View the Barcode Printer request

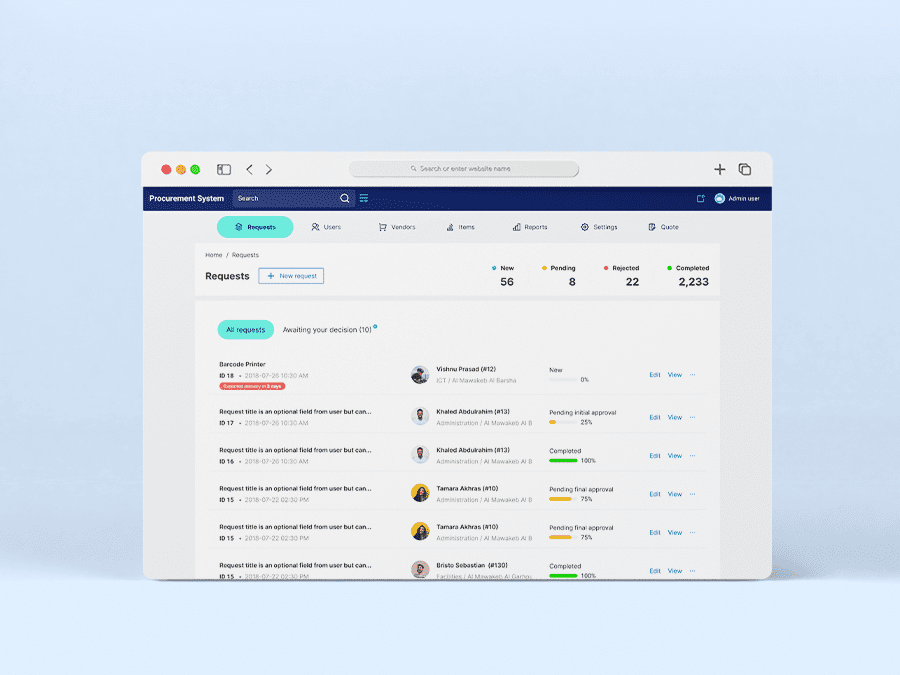674,375
